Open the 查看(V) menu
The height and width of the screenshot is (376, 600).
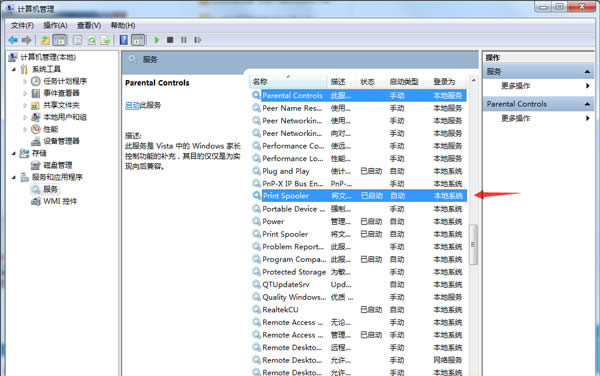click(89, 26)
